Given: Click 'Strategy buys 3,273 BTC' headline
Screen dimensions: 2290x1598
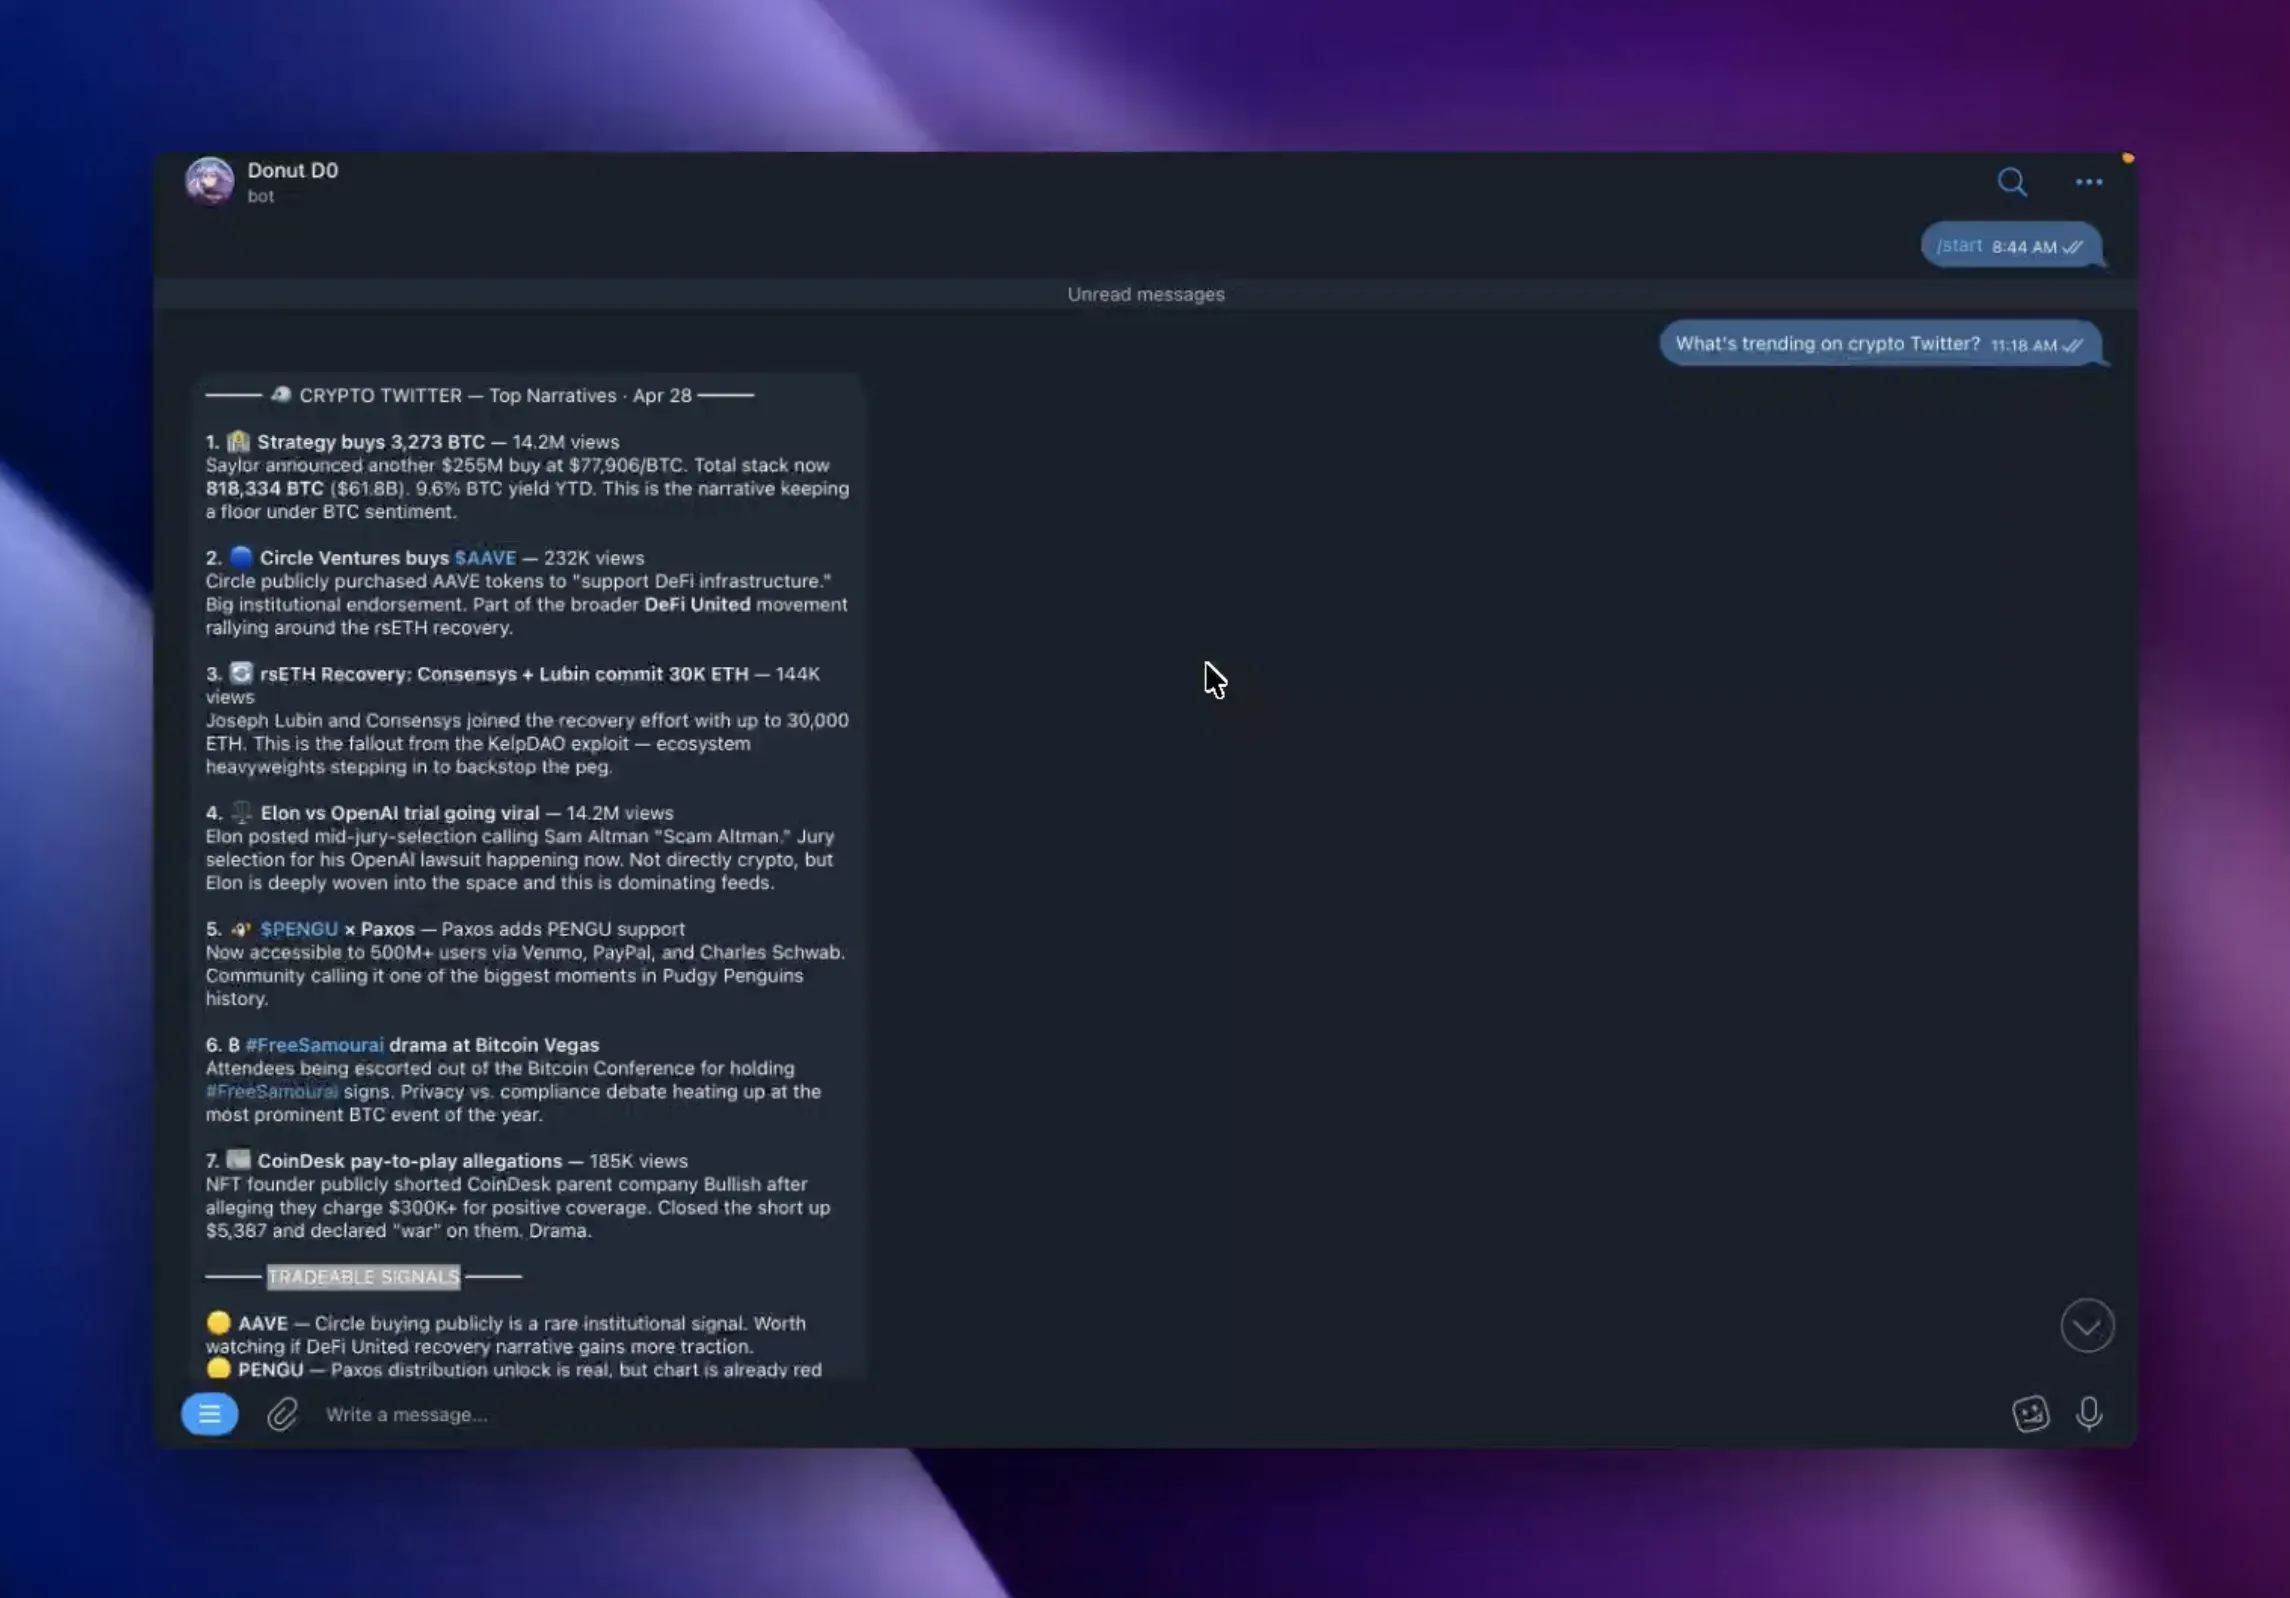Looking at the screenshot, I should pyautogui.click(x=370, y=442).
